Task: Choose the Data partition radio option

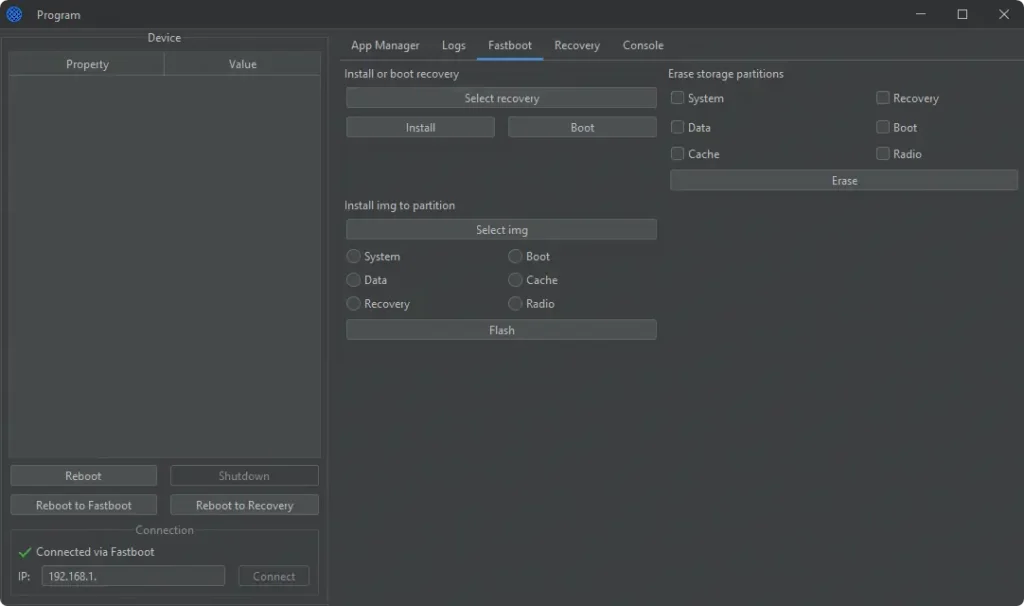Action: (x=353, y=280)
